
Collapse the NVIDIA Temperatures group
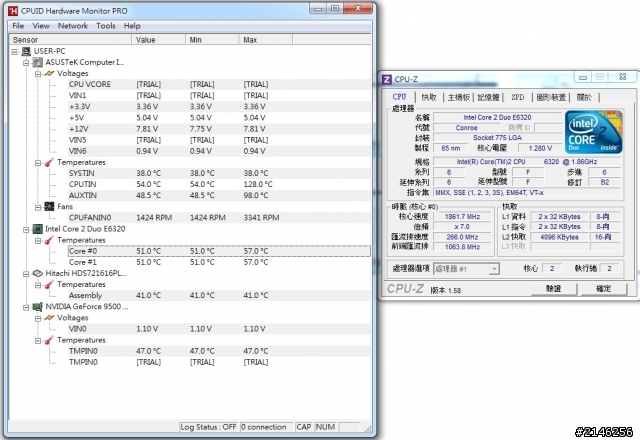coord(38,340)
